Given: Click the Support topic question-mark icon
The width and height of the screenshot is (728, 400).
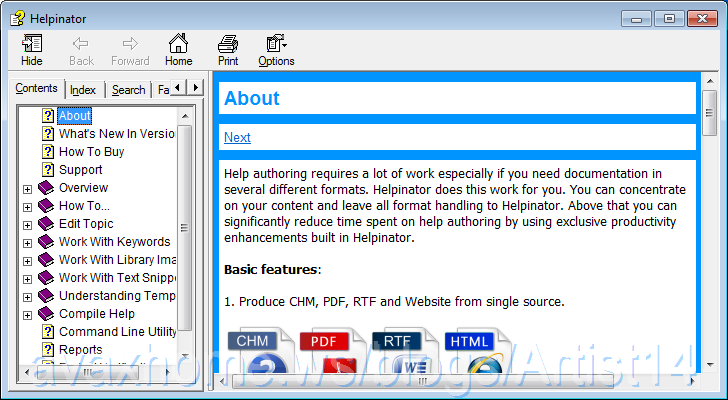Looking at the screenshot, I should click(x=48, y=170).
